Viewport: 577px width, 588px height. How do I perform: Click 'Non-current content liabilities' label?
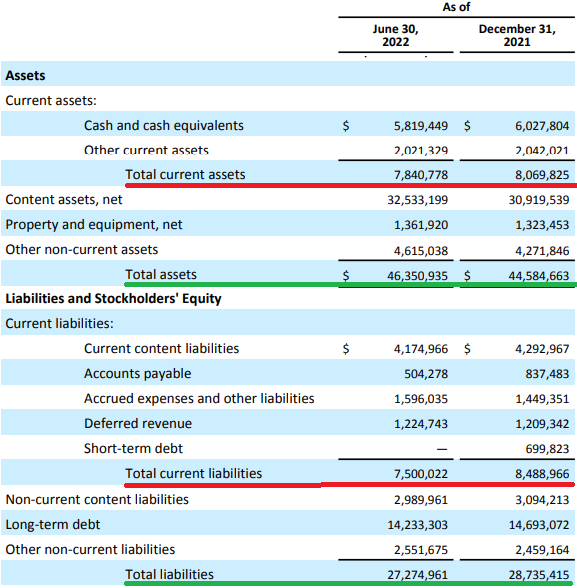tap(97, 500)
